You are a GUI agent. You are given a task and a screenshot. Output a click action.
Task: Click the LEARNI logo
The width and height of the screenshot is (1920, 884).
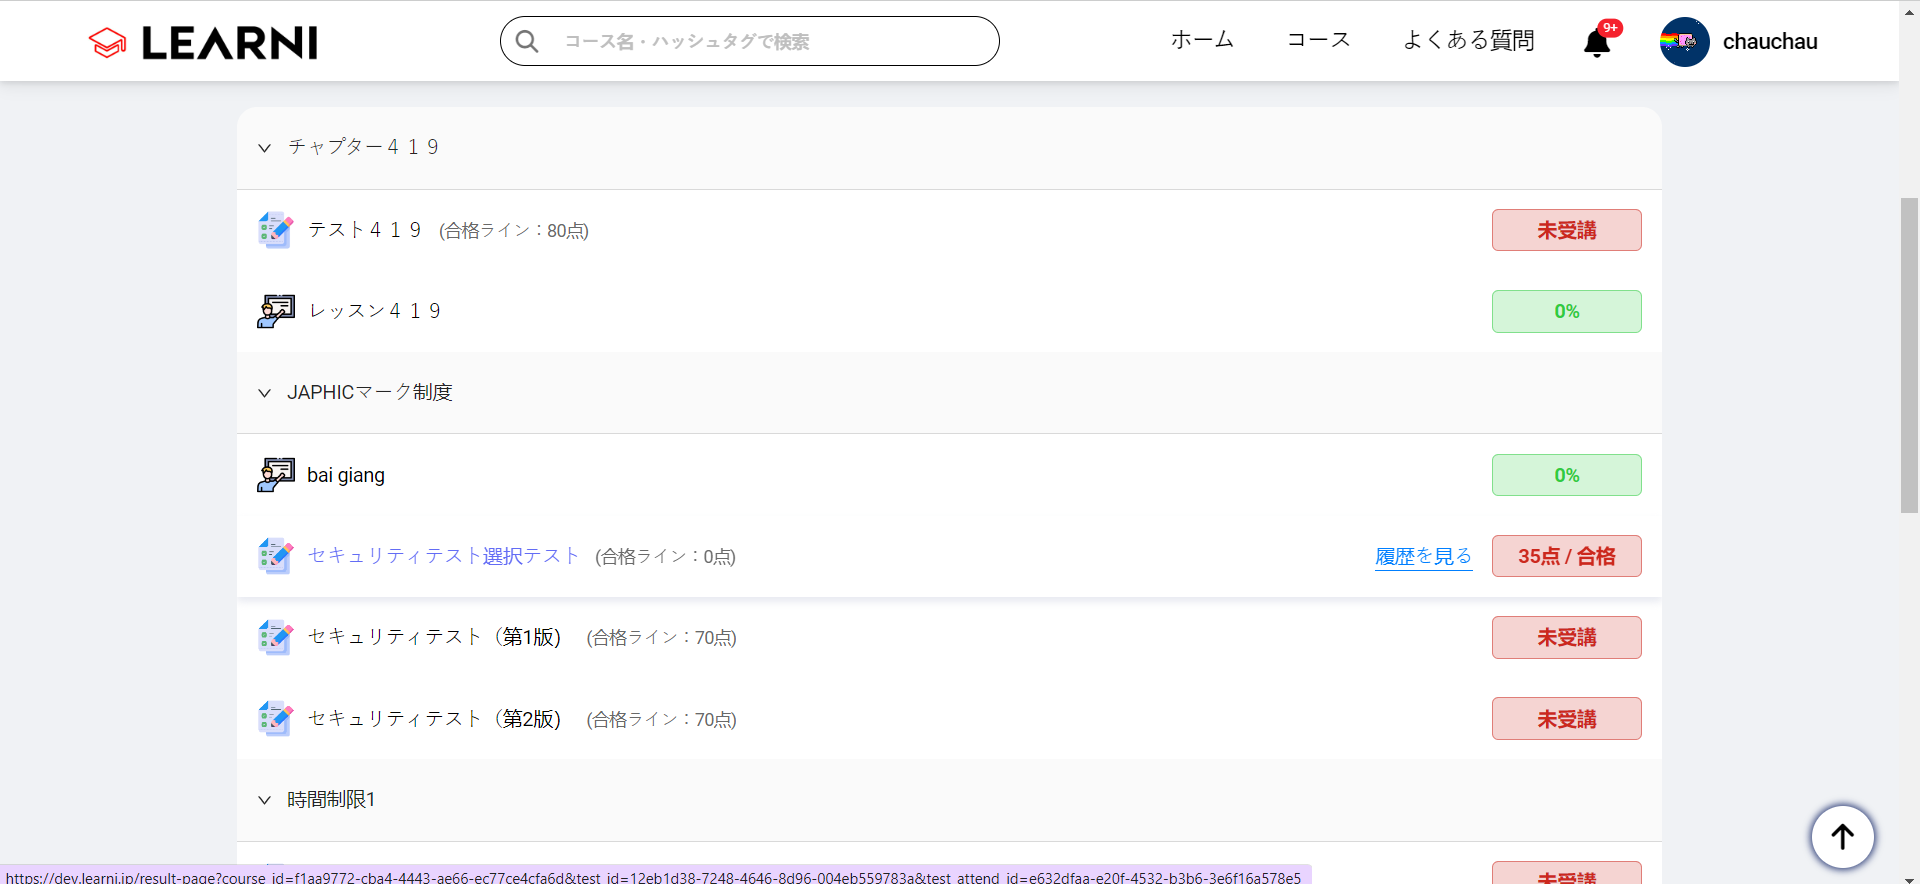click(x=203, y=42)
